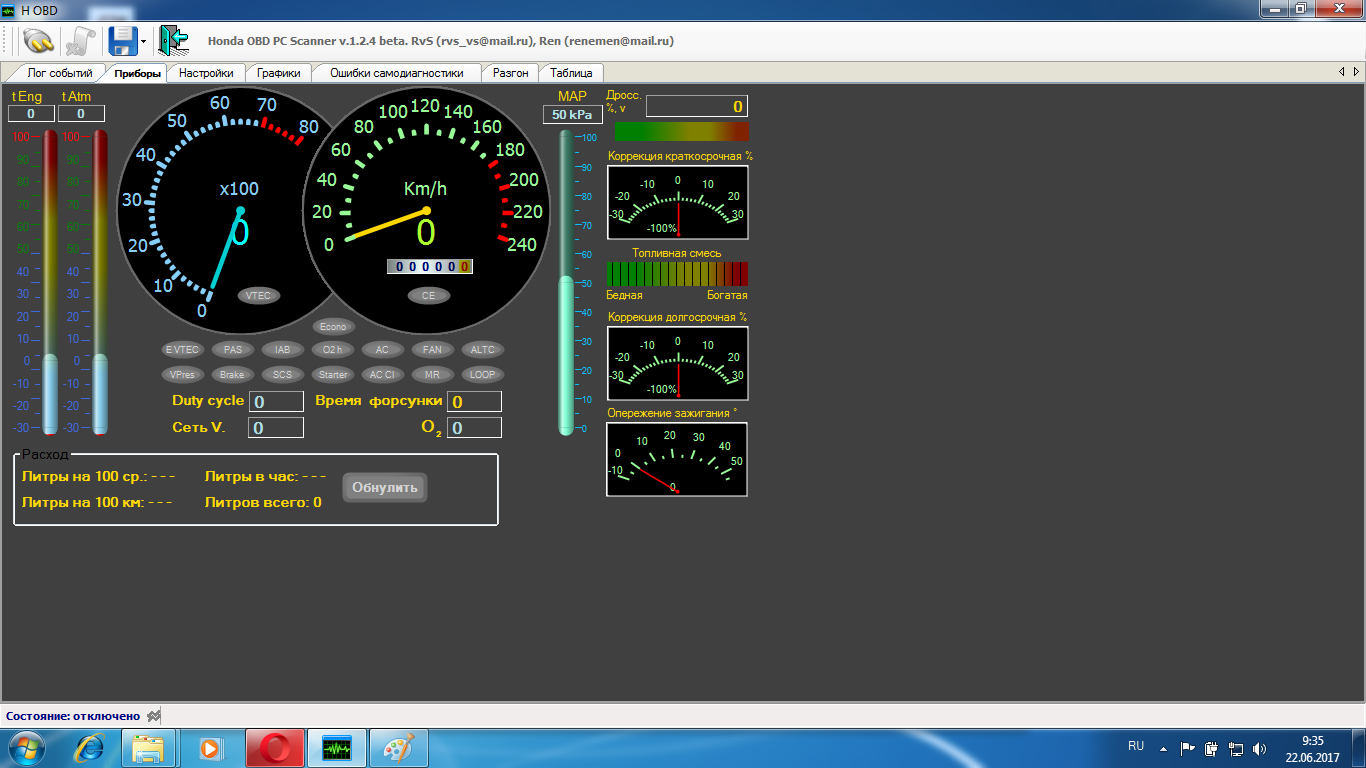This screenshot has height=768, width=1366.
Task: Click the Топливная смесь mixture bar
Action: 677,274
